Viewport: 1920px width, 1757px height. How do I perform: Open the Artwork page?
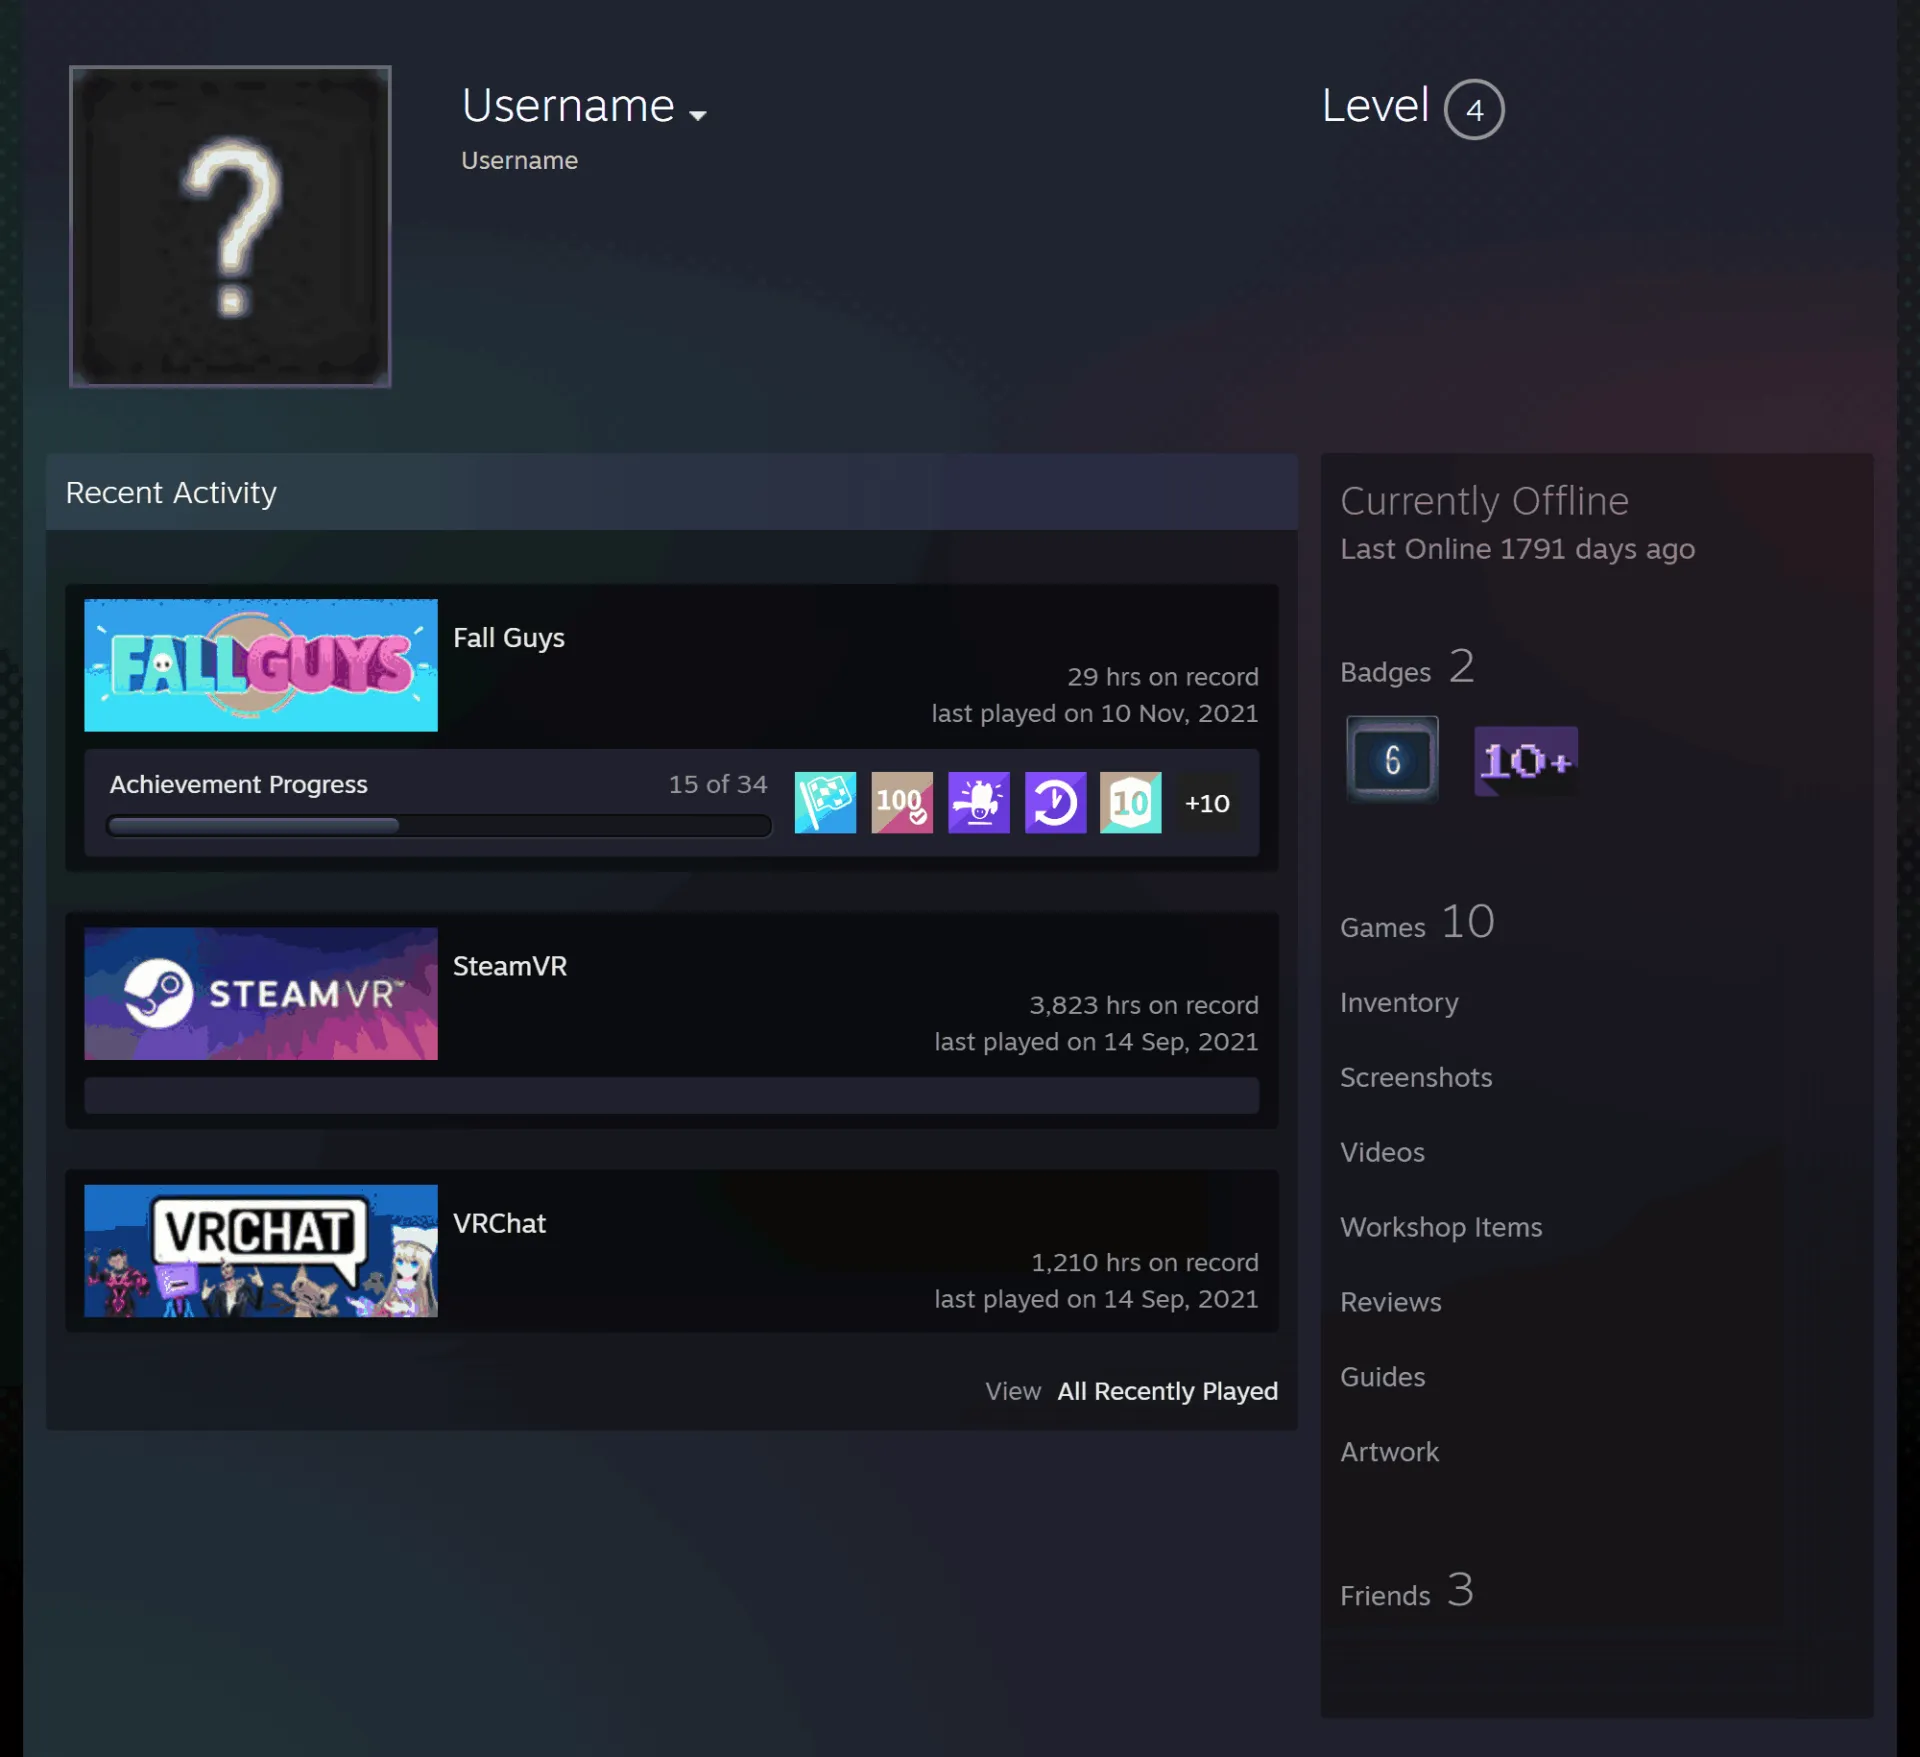(x=1389, y=1452)
